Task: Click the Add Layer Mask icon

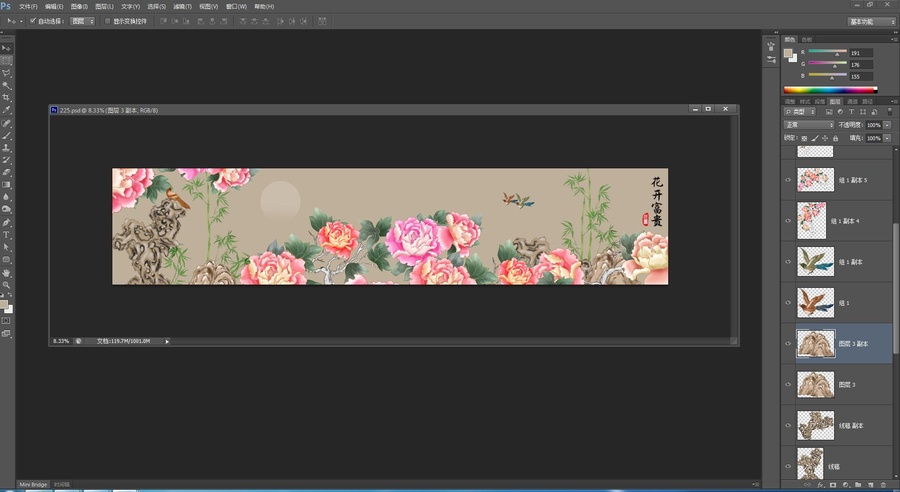Action: pyautogui.click(x=833, y=485)
